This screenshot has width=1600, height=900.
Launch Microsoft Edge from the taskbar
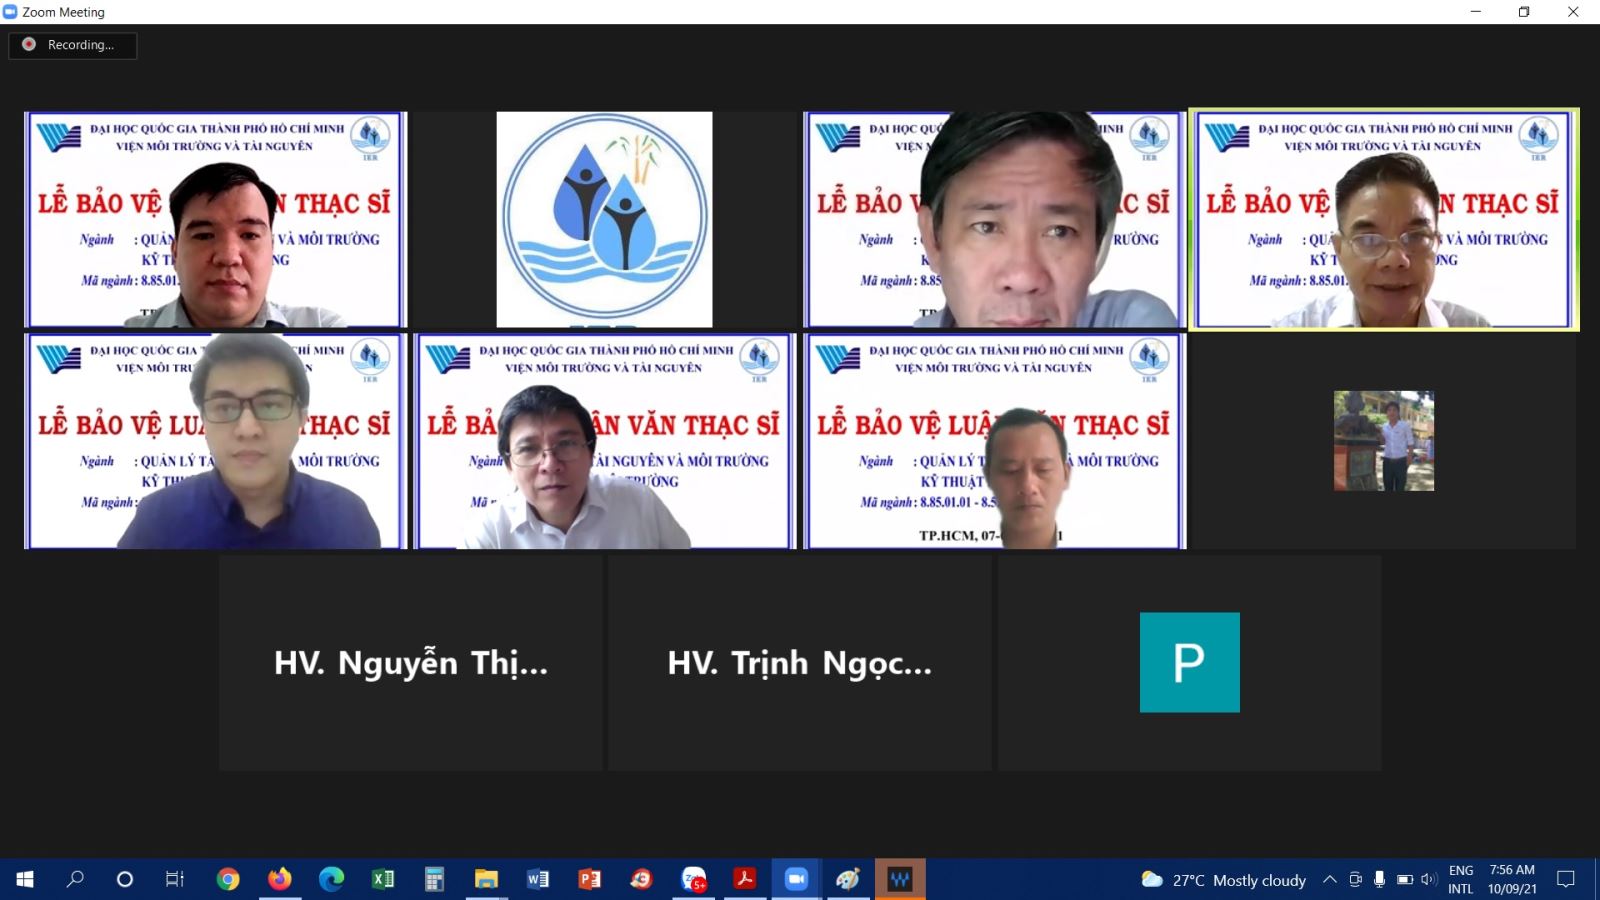pos(331,879)
